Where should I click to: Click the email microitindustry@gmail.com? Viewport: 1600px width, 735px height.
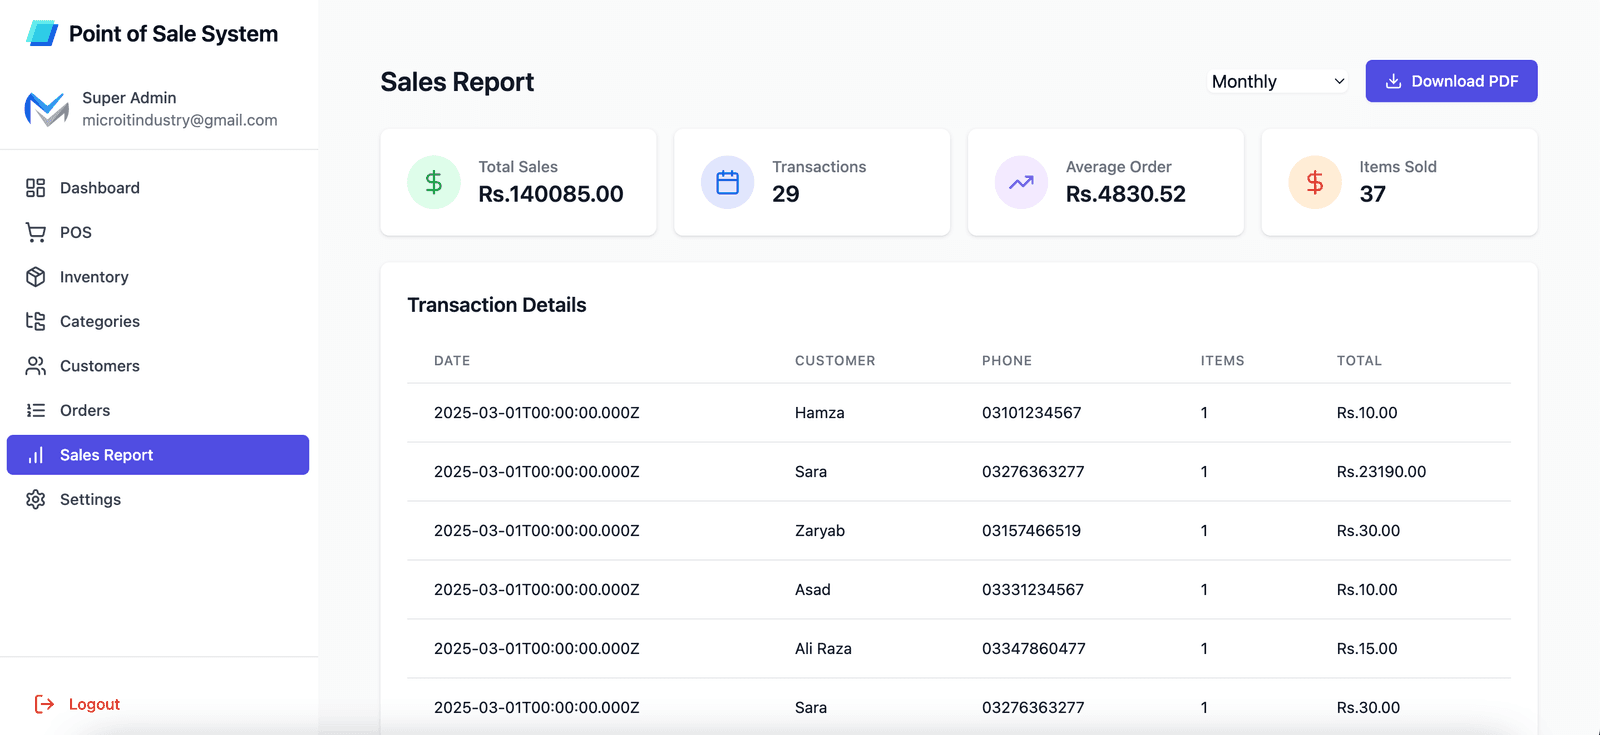[x=180, y=120]
